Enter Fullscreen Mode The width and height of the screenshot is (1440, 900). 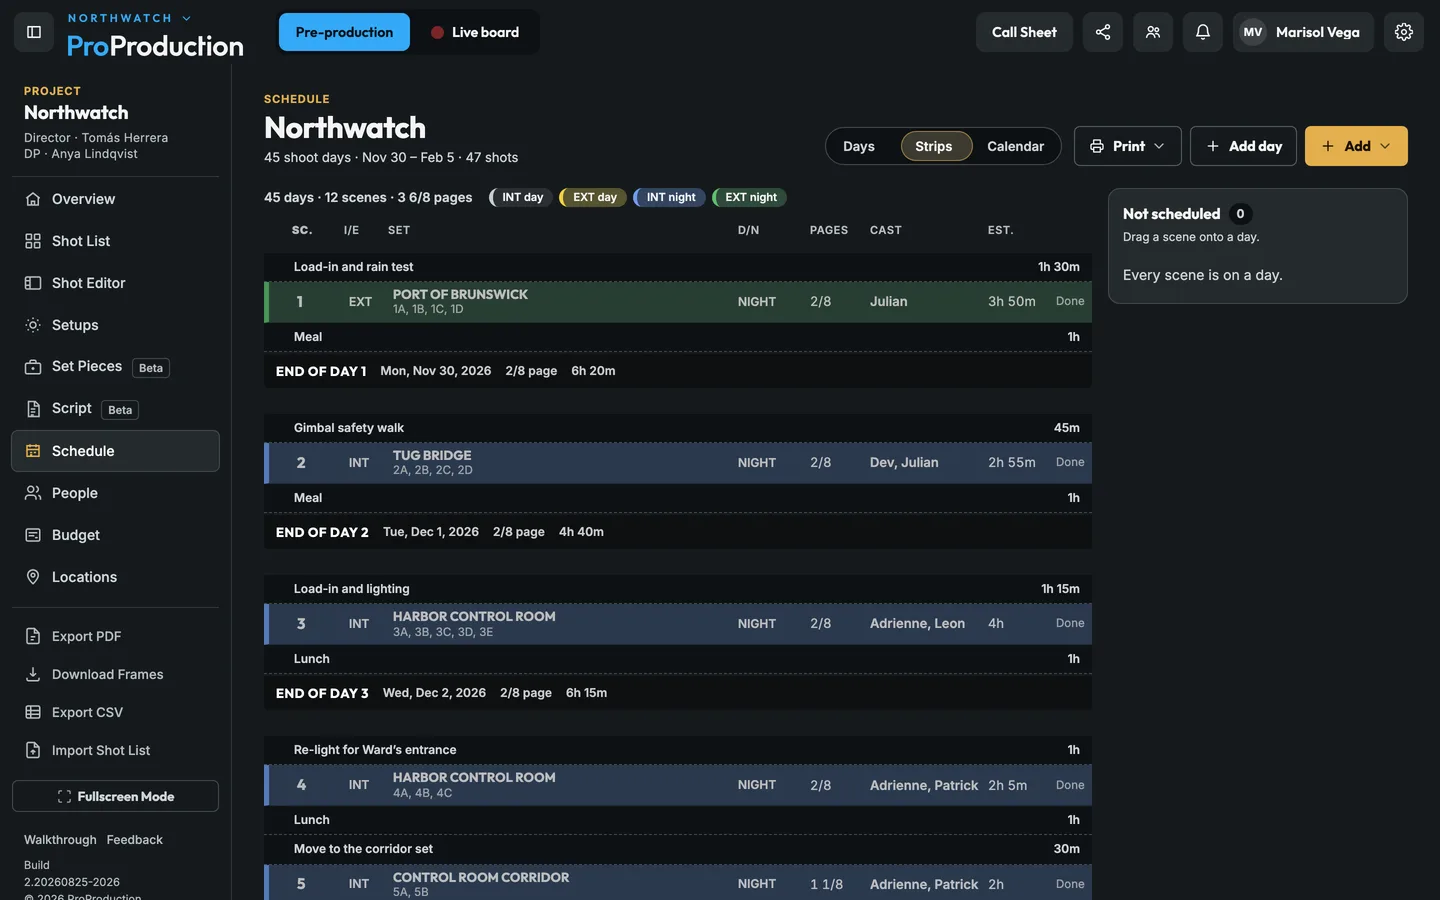coord(115,796)
